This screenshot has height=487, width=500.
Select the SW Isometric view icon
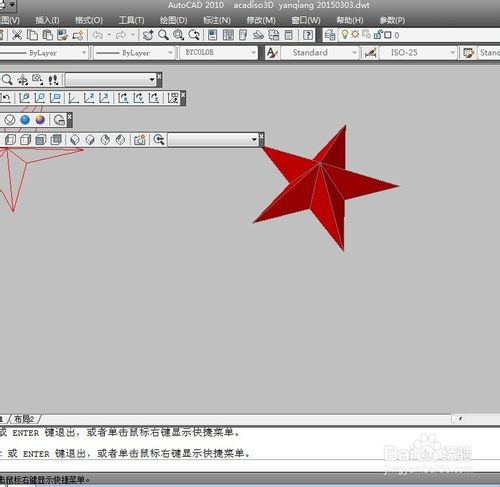click(75, 140)
